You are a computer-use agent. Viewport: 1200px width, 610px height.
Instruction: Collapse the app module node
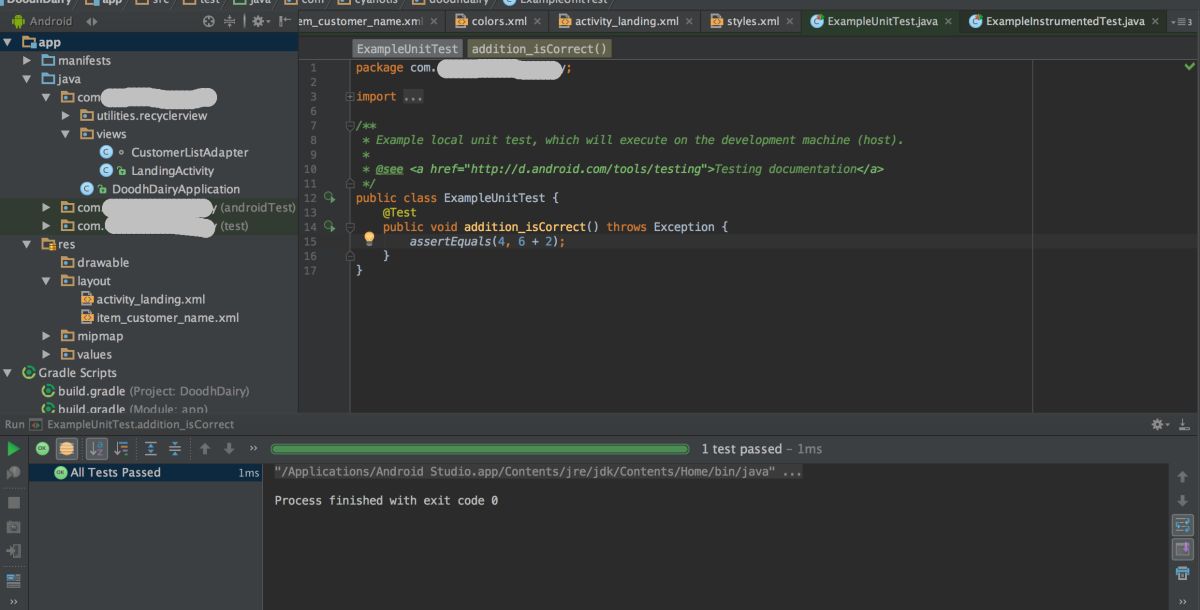coord(8,42)
